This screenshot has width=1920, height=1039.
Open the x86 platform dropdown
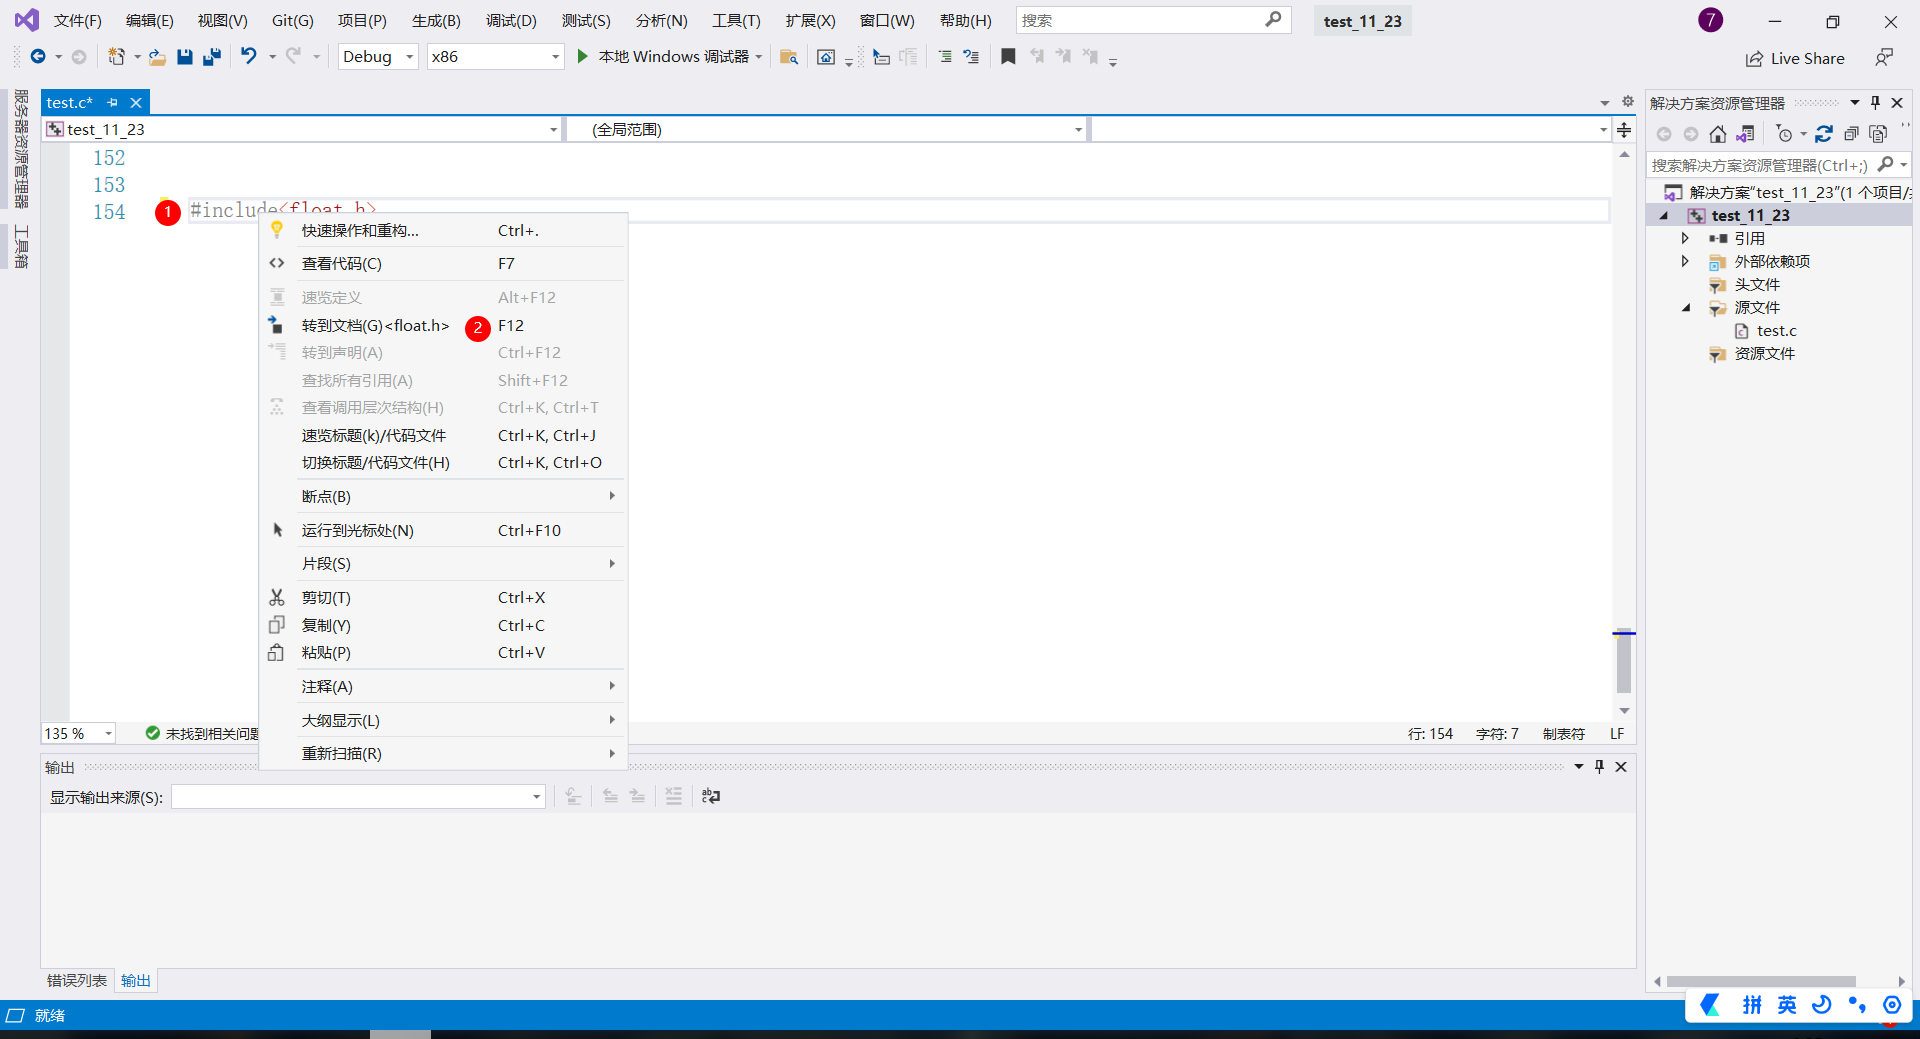point(495,57)
